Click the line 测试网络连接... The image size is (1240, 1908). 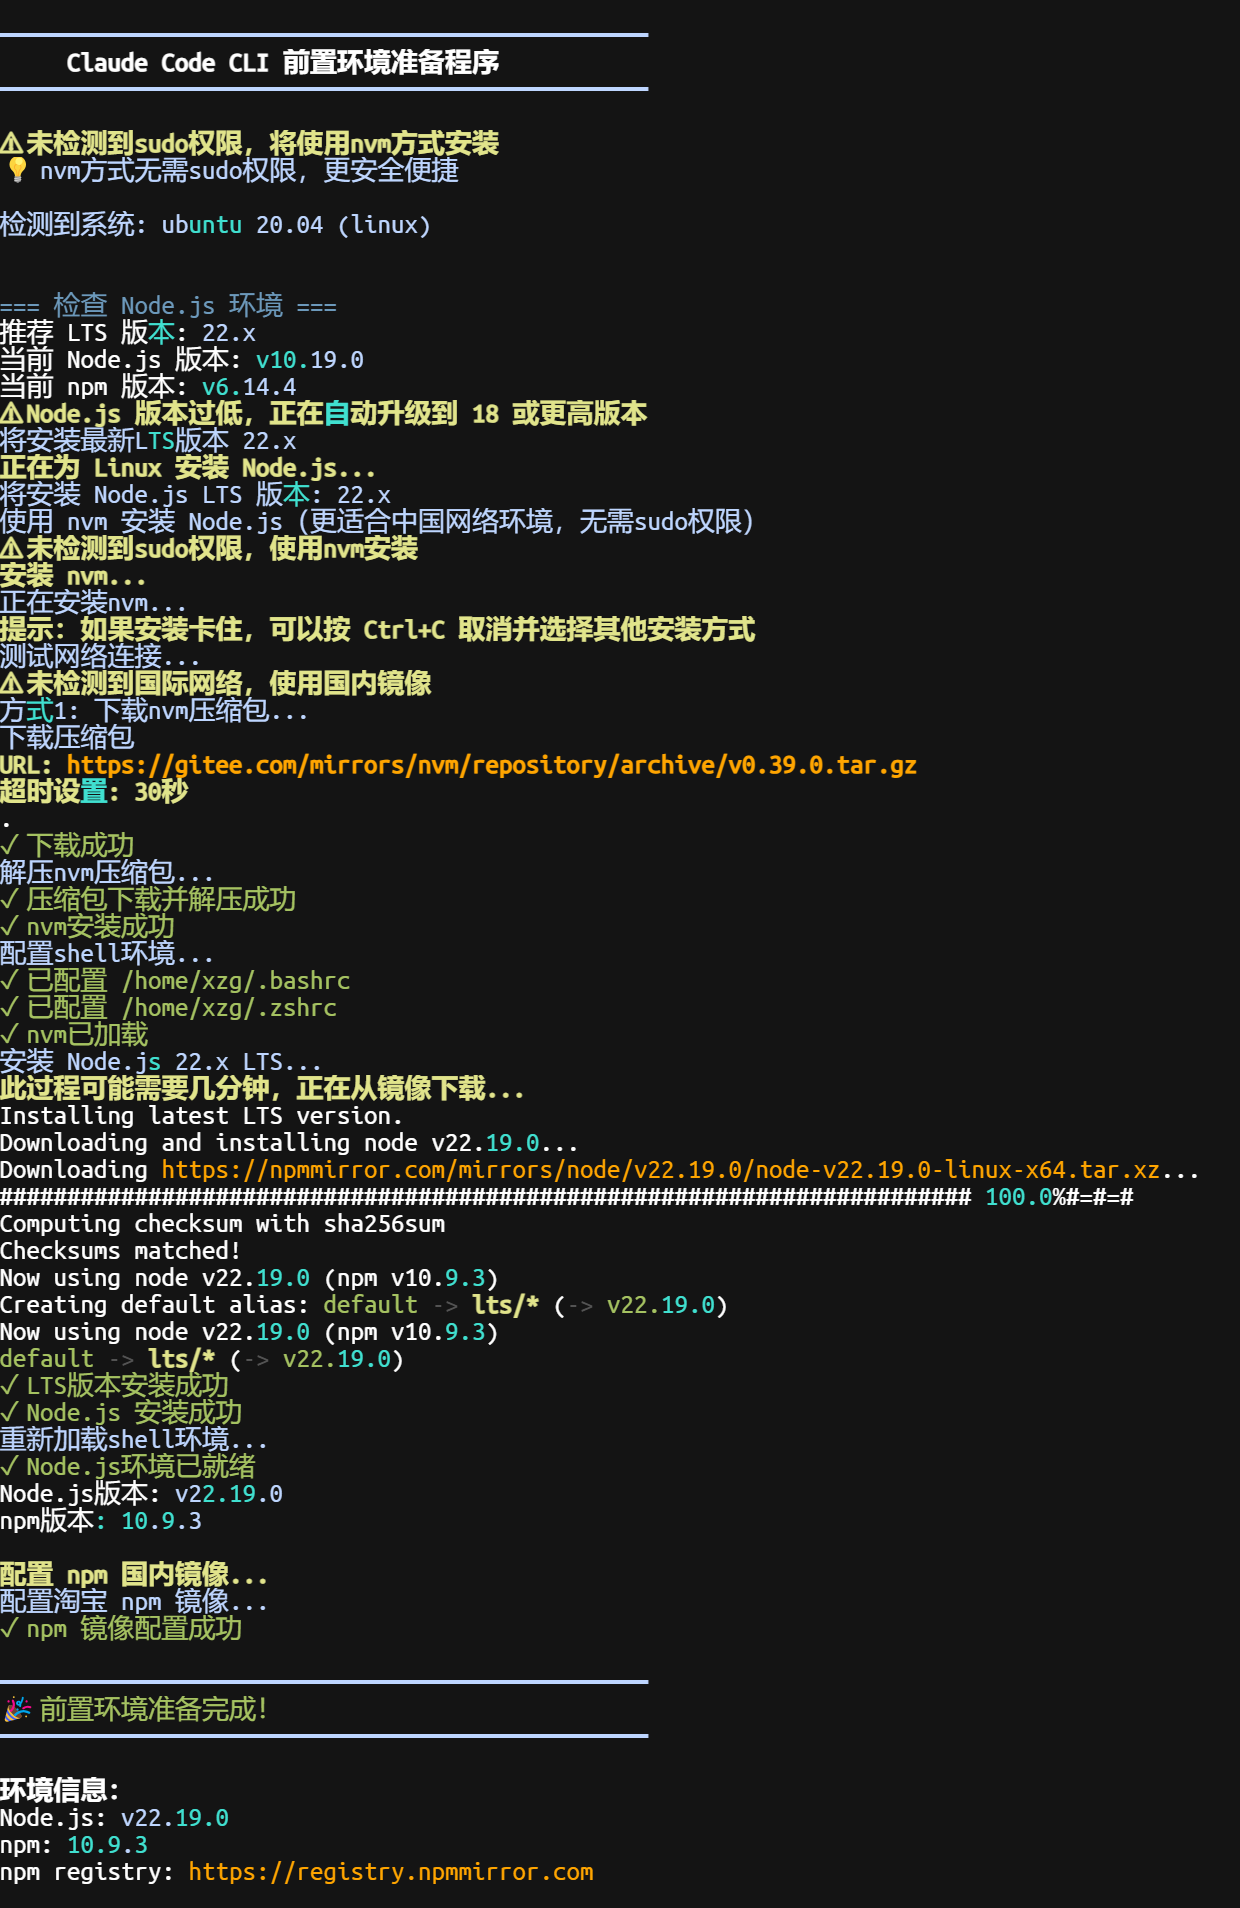(x=100, y=657)
